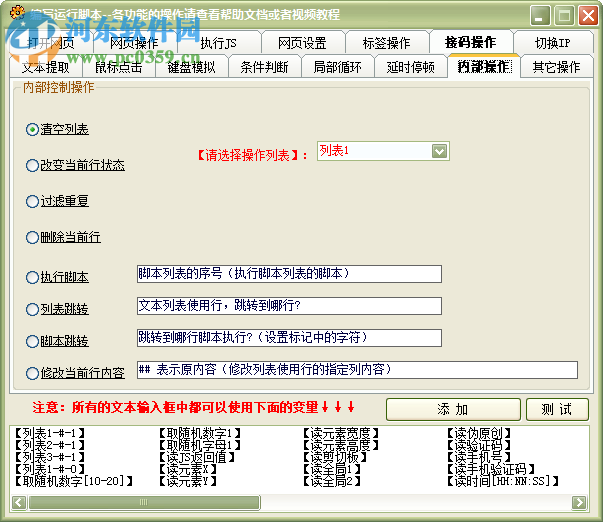The image size is (603, 522).
Task: Click the 跳转到哪行脚本执行 input field
Action: (289, 338)
